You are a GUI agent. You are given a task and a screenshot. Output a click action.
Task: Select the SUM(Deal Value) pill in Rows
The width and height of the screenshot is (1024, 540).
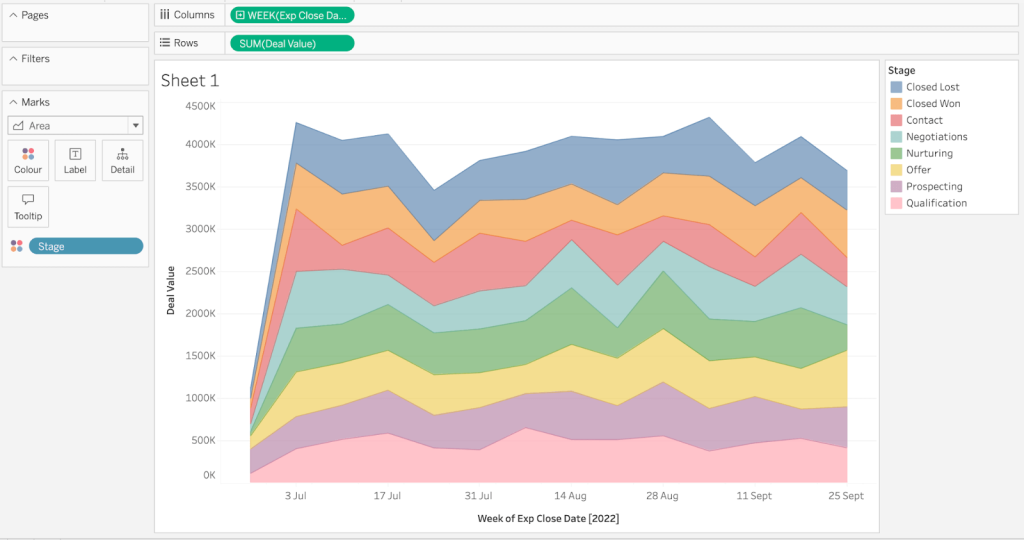(x=292, y=43)
